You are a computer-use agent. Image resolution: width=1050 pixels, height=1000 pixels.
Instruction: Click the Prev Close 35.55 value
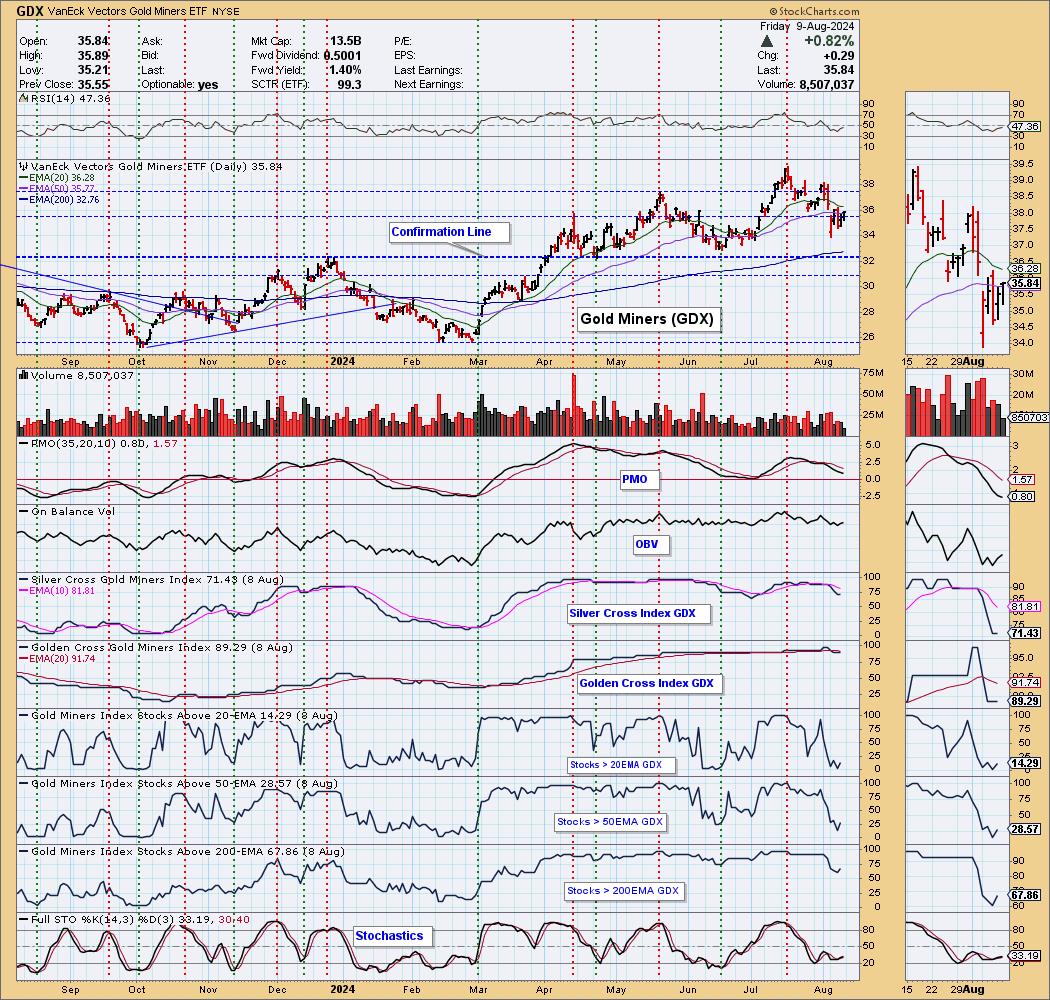(93, 84)
